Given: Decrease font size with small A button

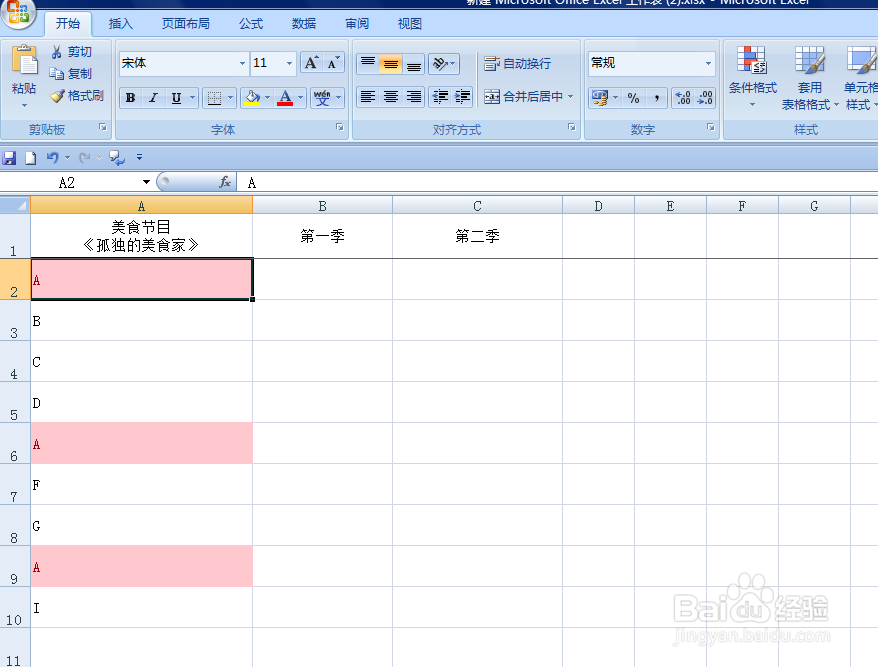Looking at the screenshot, I should coord(333,63).
